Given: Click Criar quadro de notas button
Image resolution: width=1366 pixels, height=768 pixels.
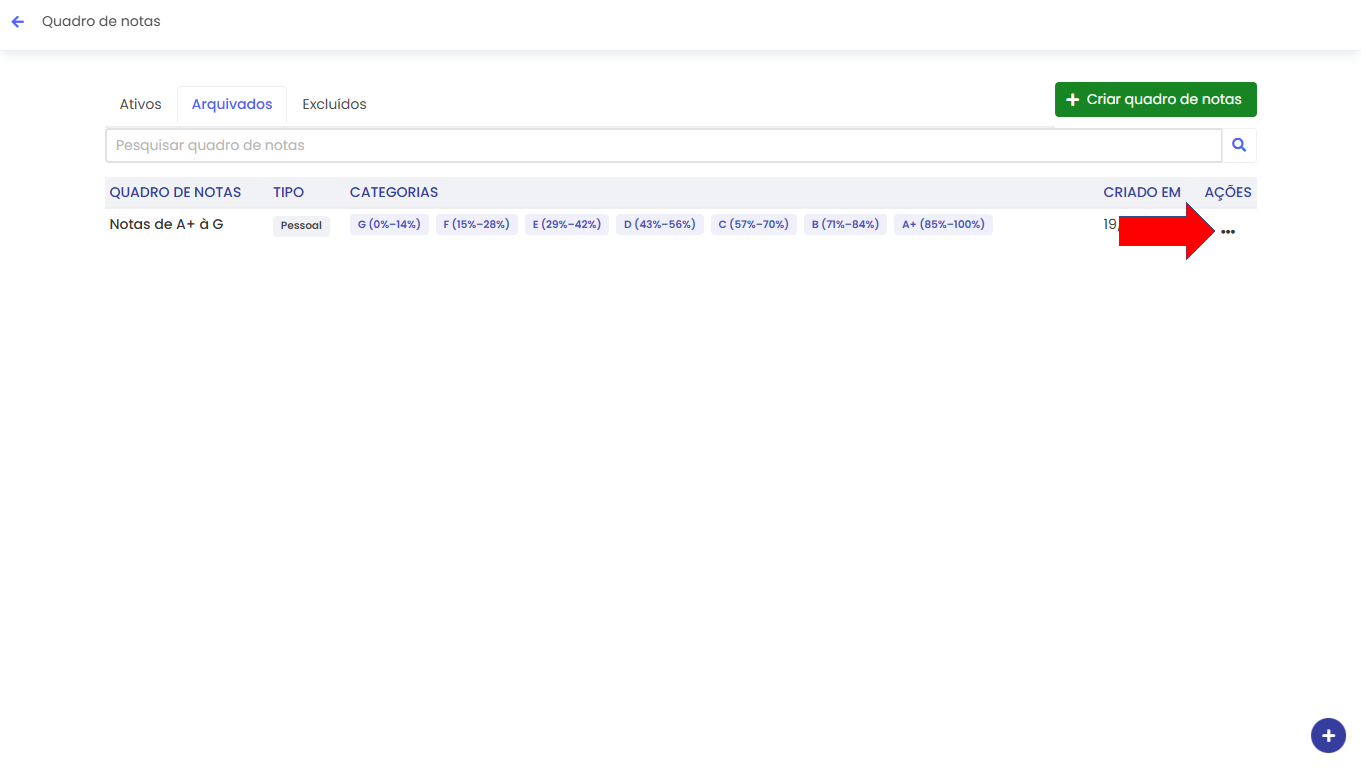Looking at the screenshot, I should pyautogui.click(x=1155, y=100).
